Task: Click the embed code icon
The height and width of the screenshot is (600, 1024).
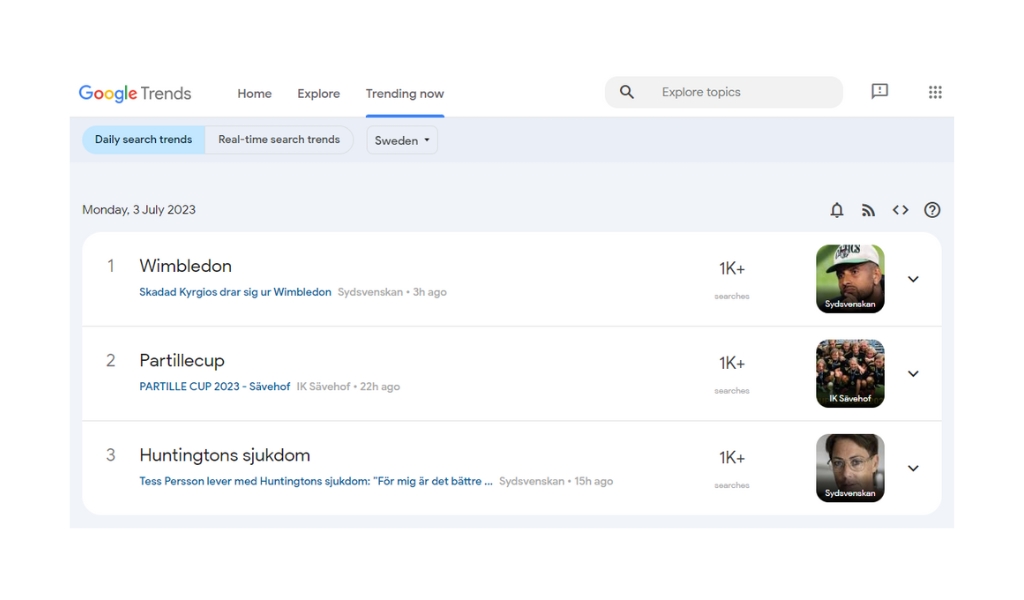Action: tap(900, 210)
